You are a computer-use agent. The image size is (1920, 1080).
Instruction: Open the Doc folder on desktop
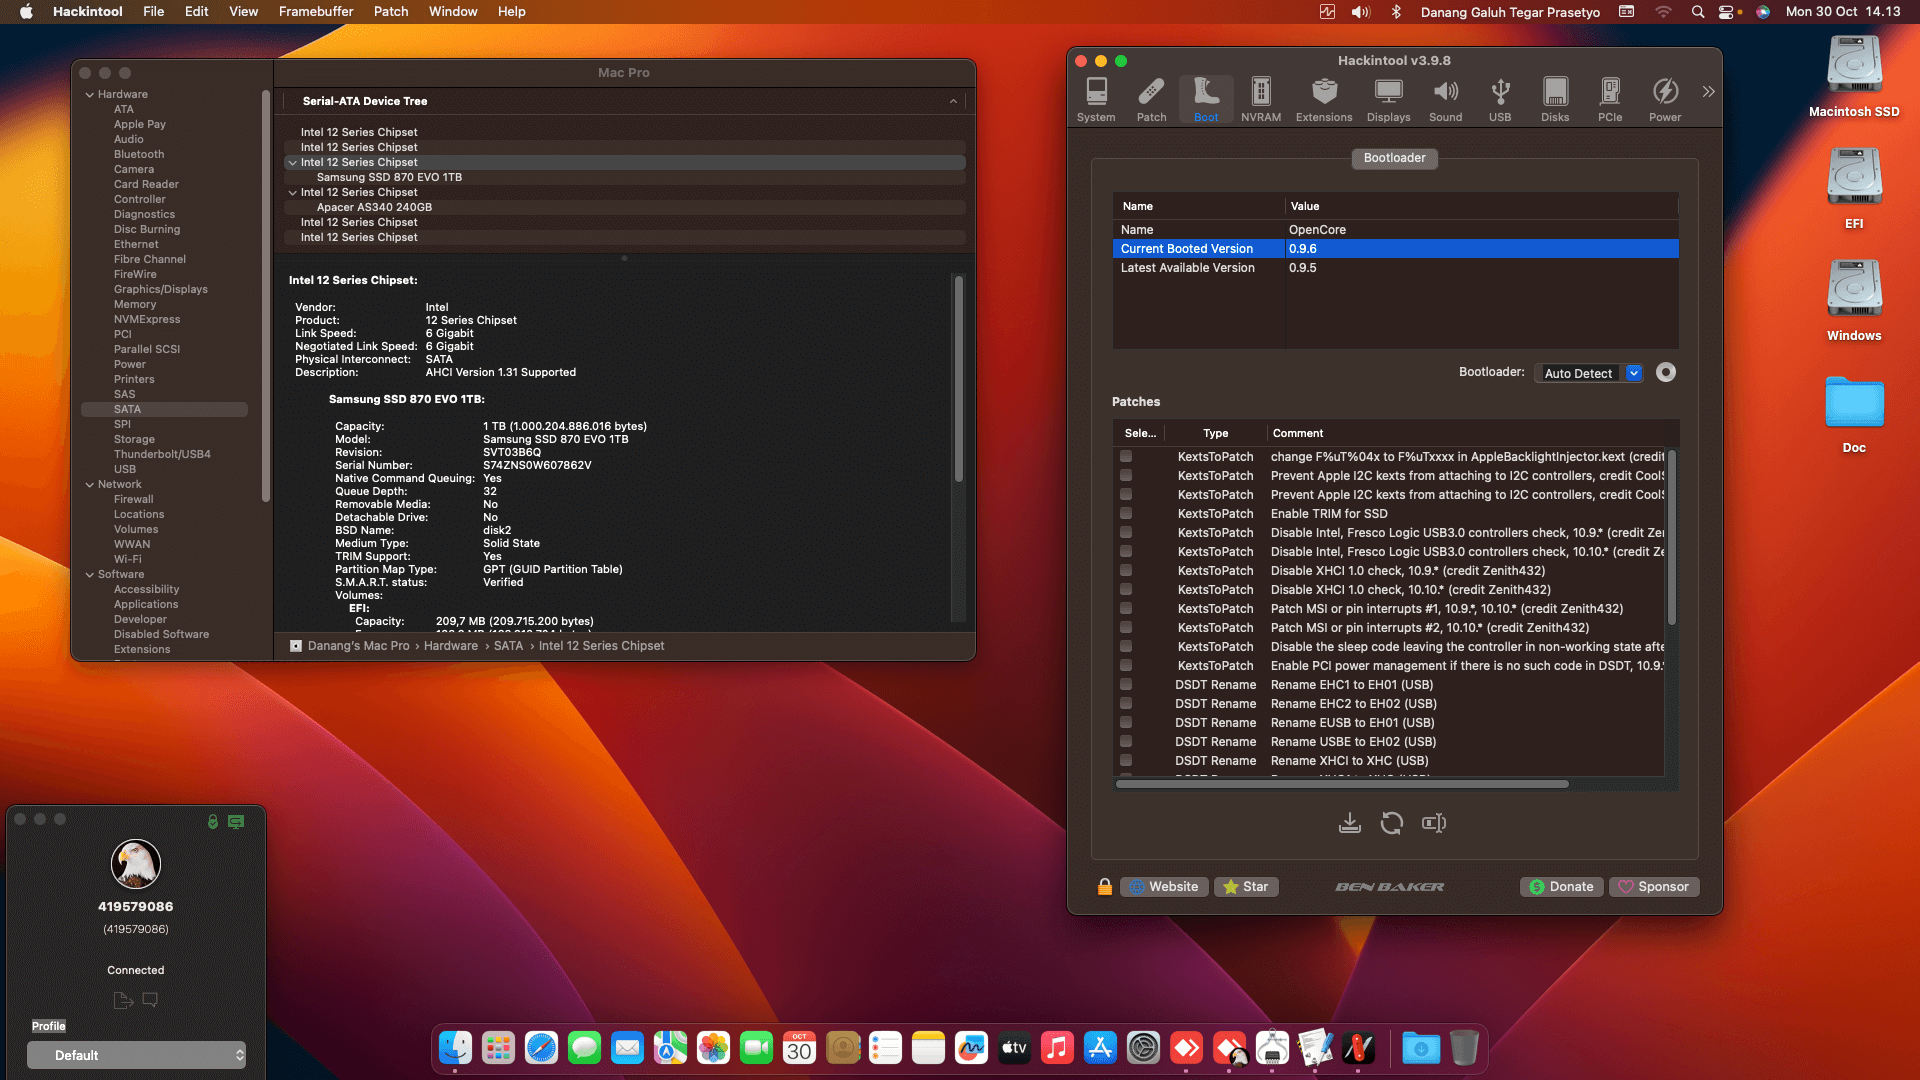pos(1854,414)
